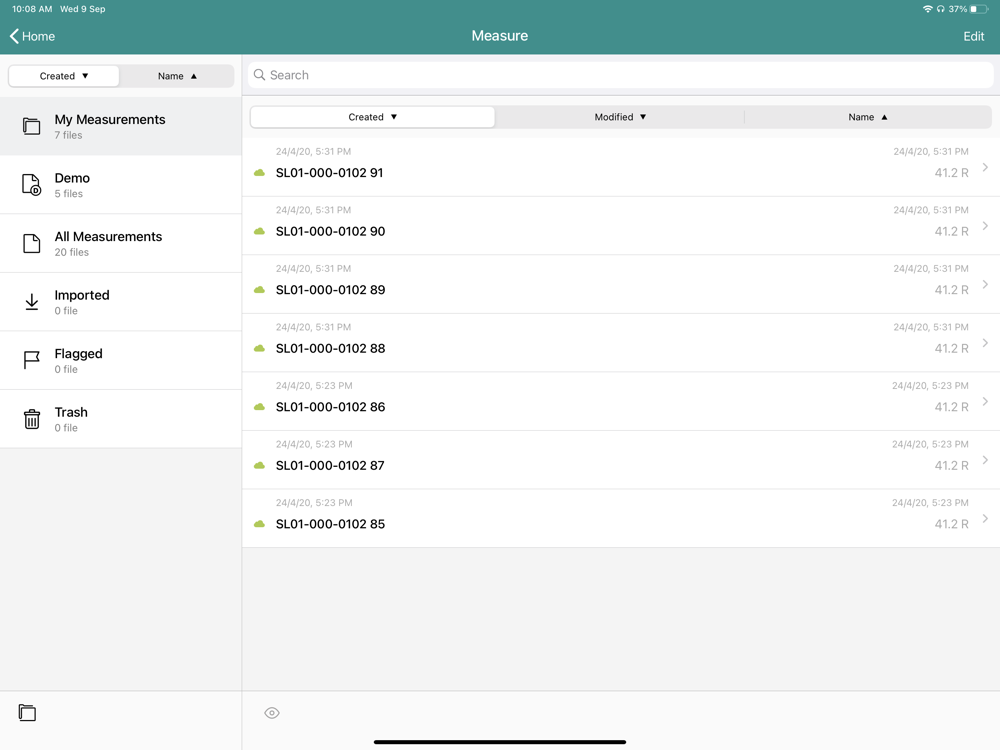The width and height of the screenshot is (1000, 750).
Task: Open the Imported folder
Action: tap(121, 302)
